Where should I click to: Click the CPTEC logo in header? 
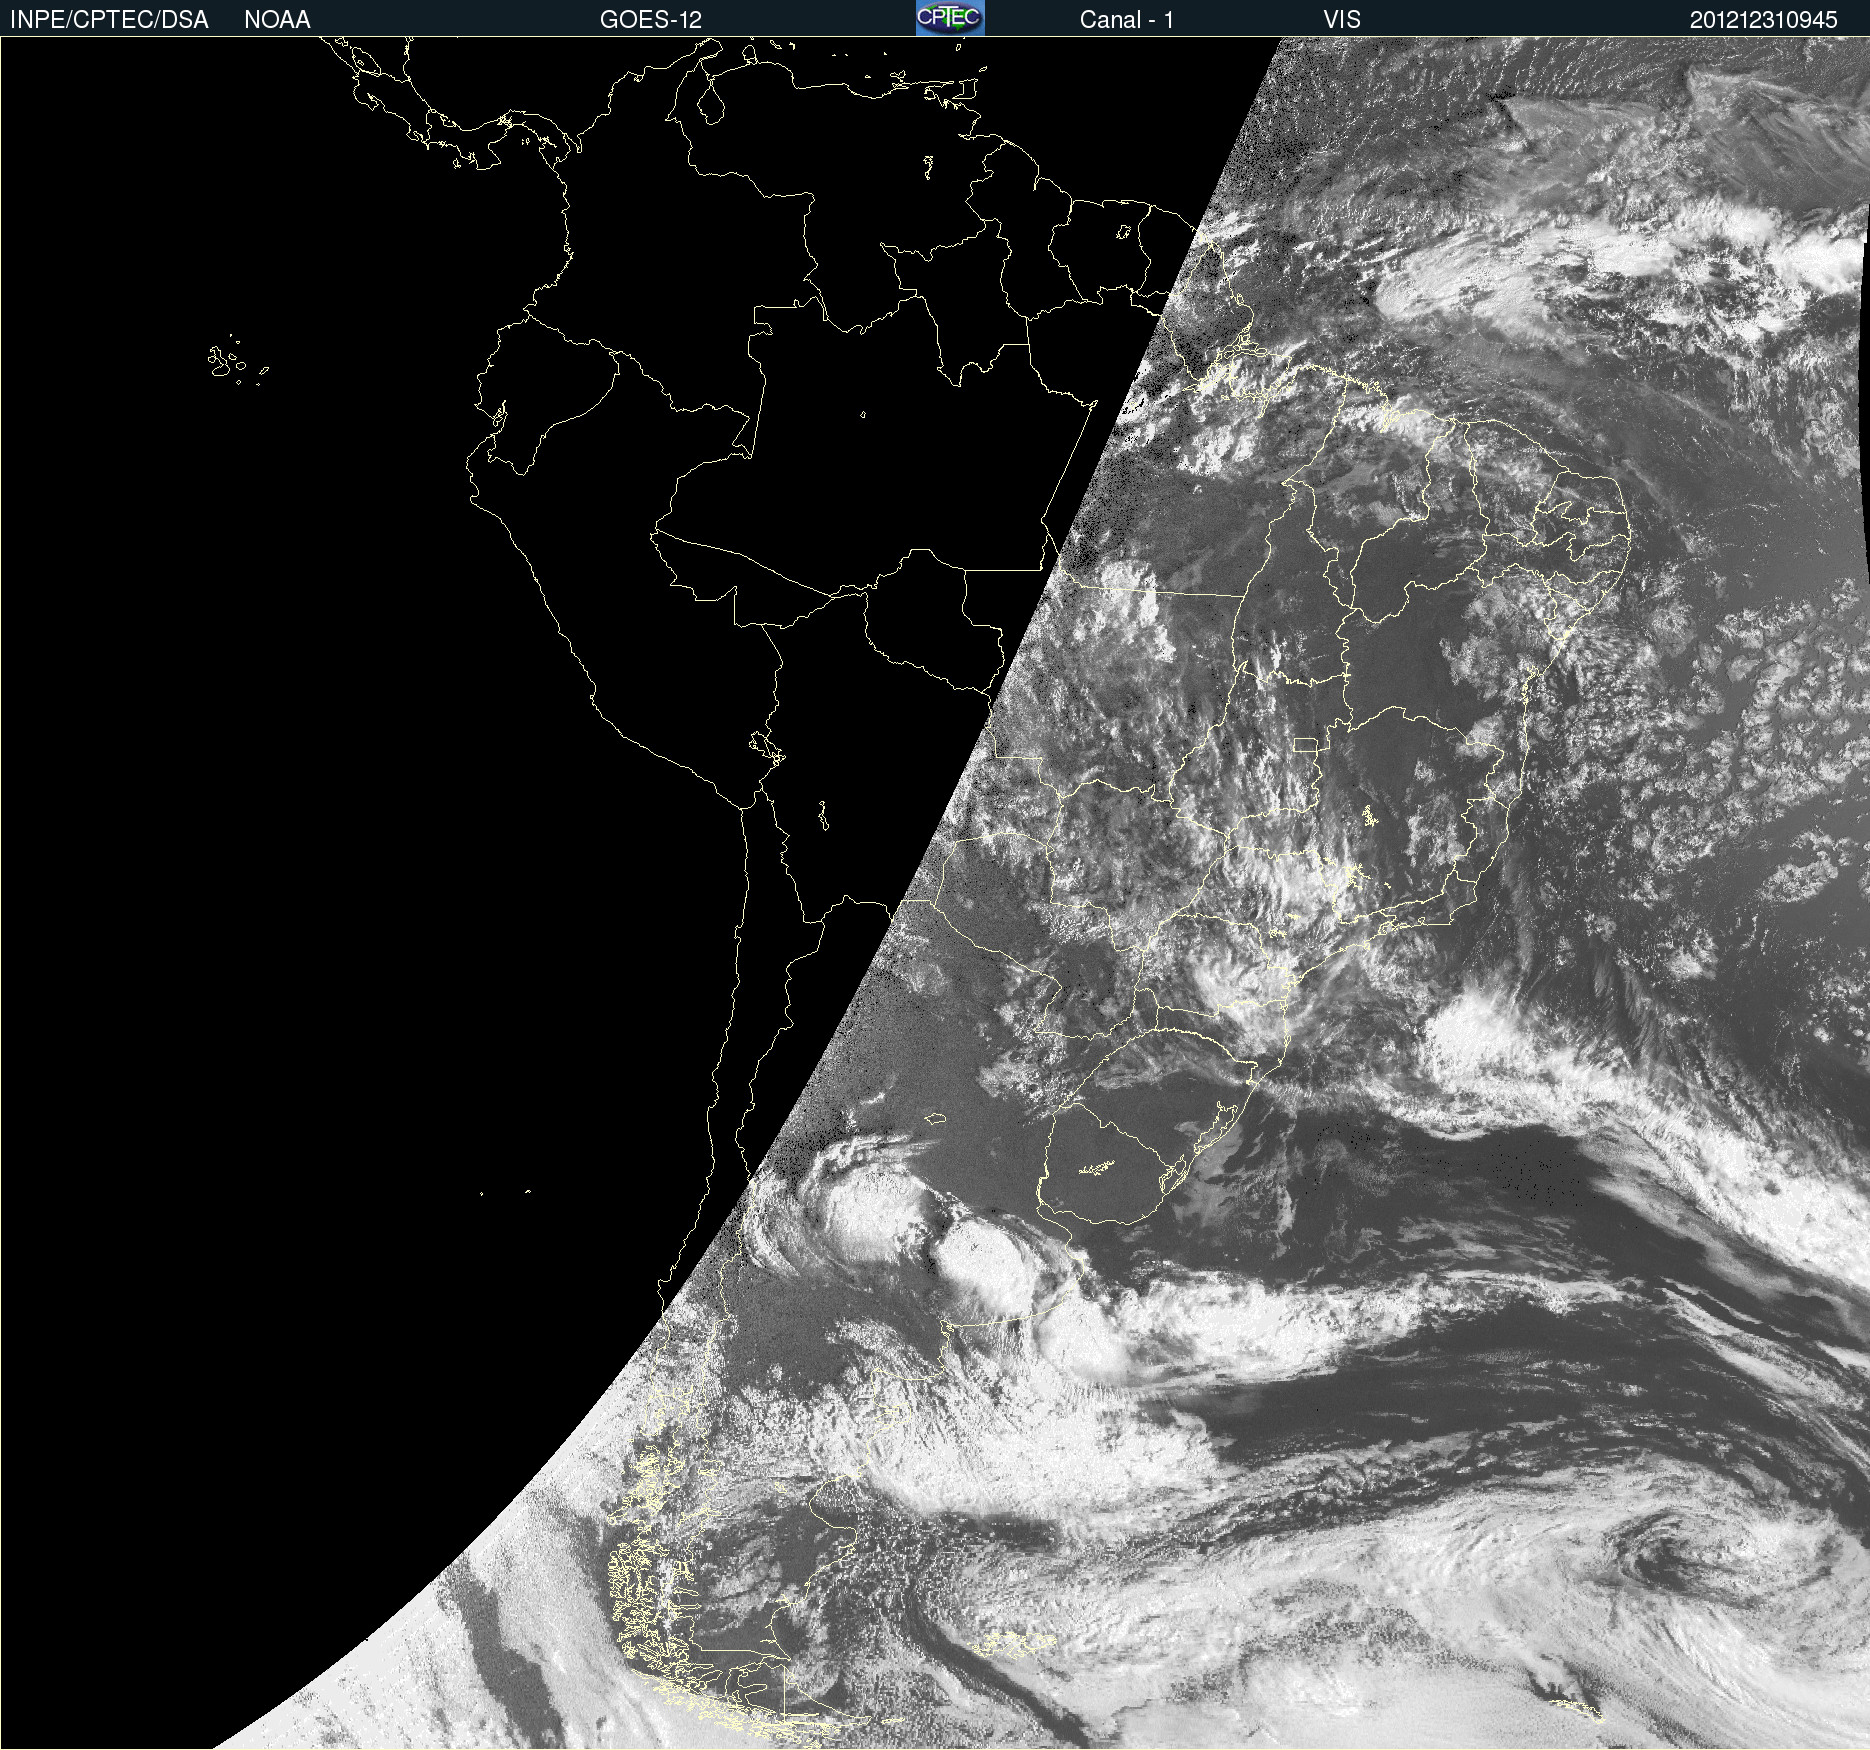pos(950,18)
